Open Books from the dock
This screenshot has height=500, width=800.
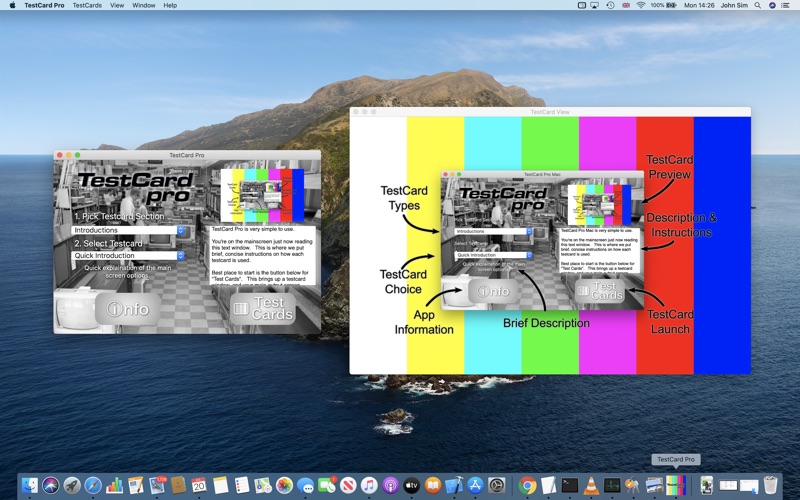pyautogui.click(x=433, y=485)
